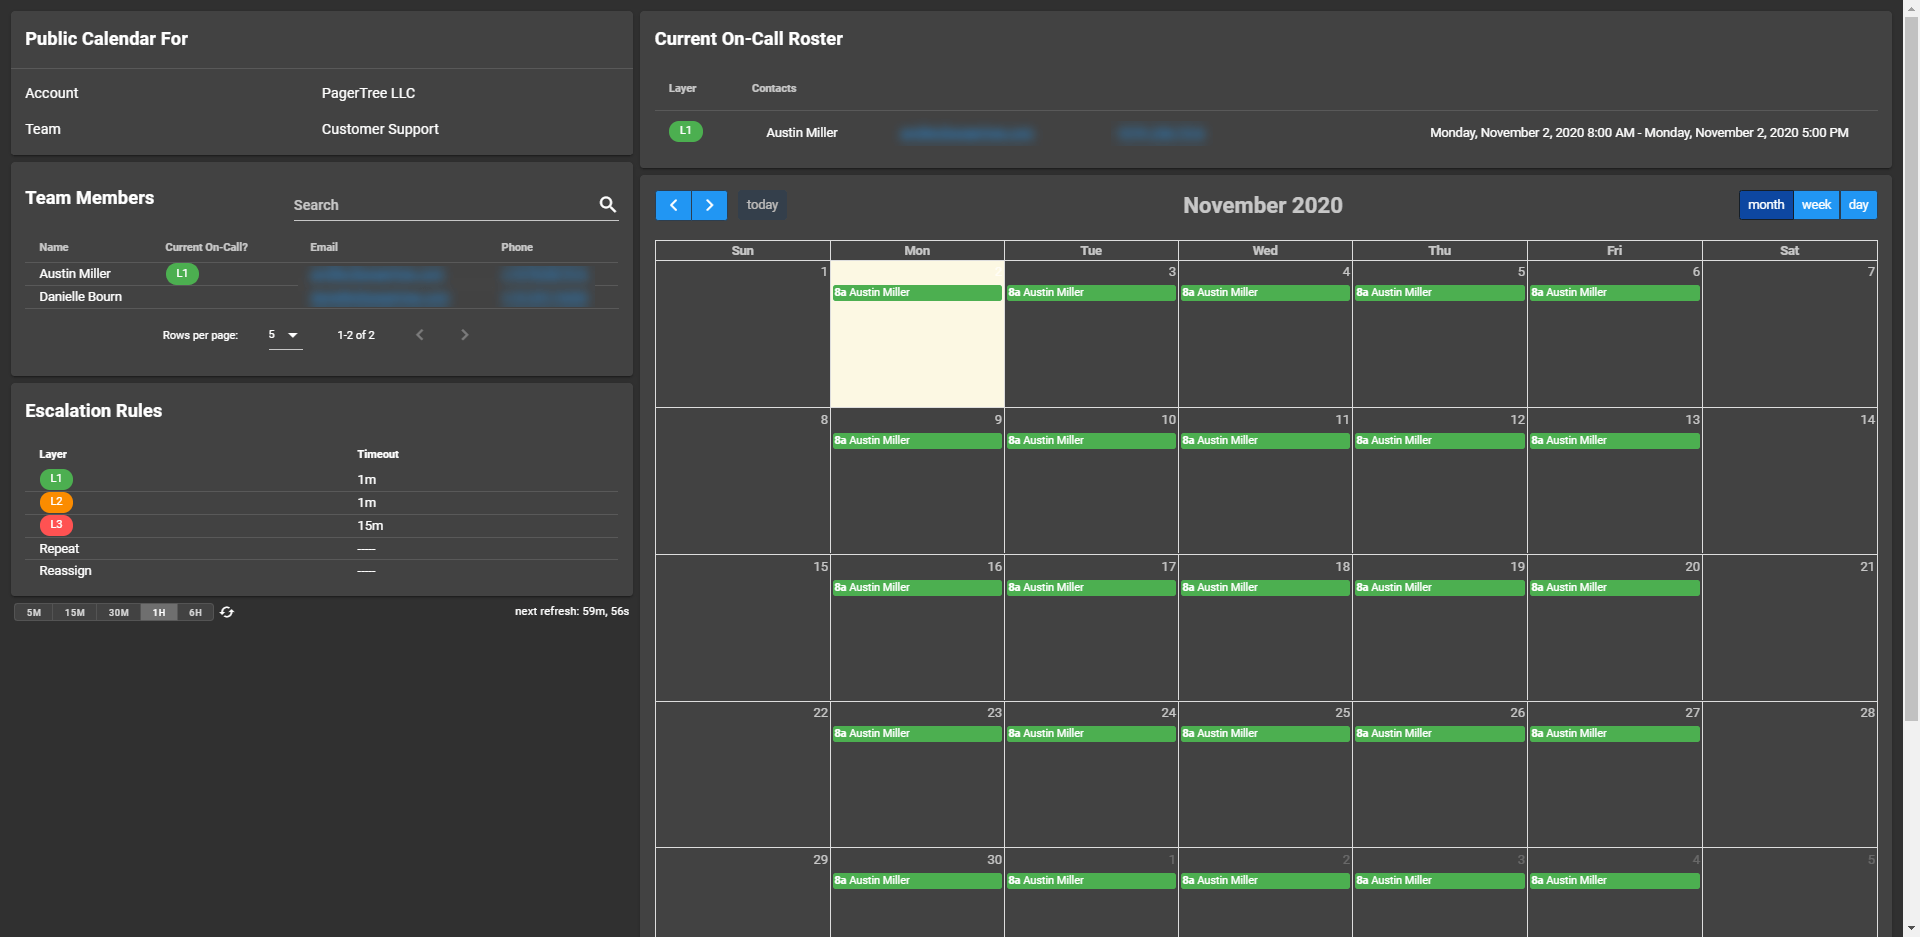
Task: Open the Rows per page dropdown
Action: coord(285,335)
